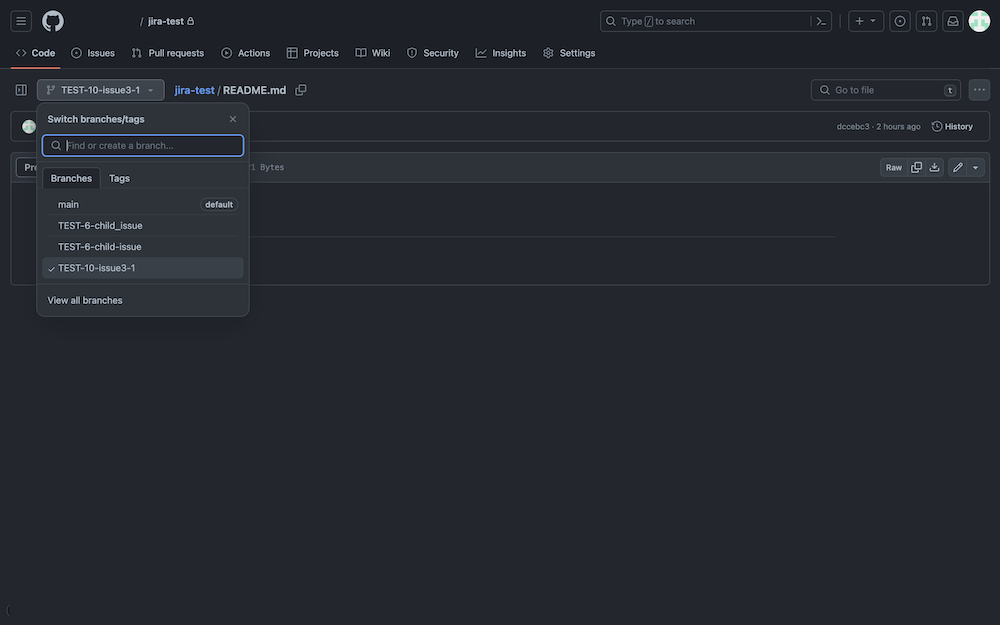Viewport: 1000px width, 625px height.
Task: Open the Issues icon in top header
Action: point(900,21)
